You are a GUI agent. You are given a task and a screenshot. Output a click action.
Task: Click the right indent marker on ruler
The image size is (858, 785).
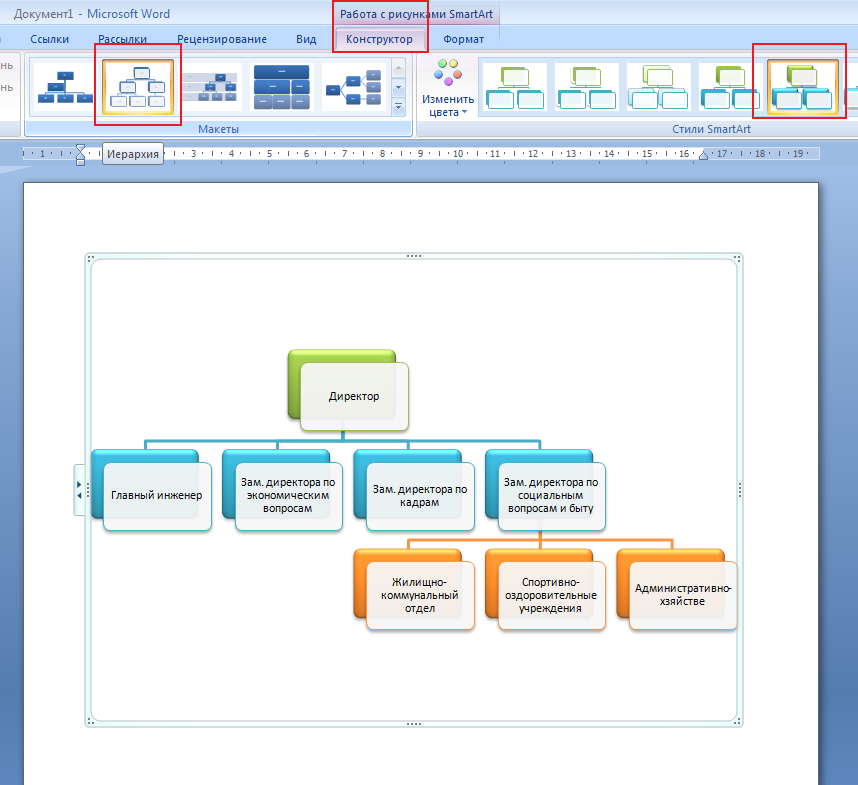tap(704, 156)
